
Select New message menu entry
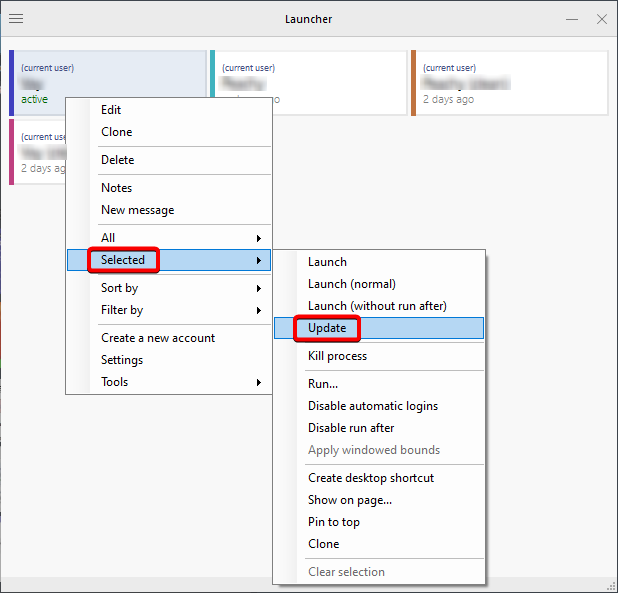point(169,210)
